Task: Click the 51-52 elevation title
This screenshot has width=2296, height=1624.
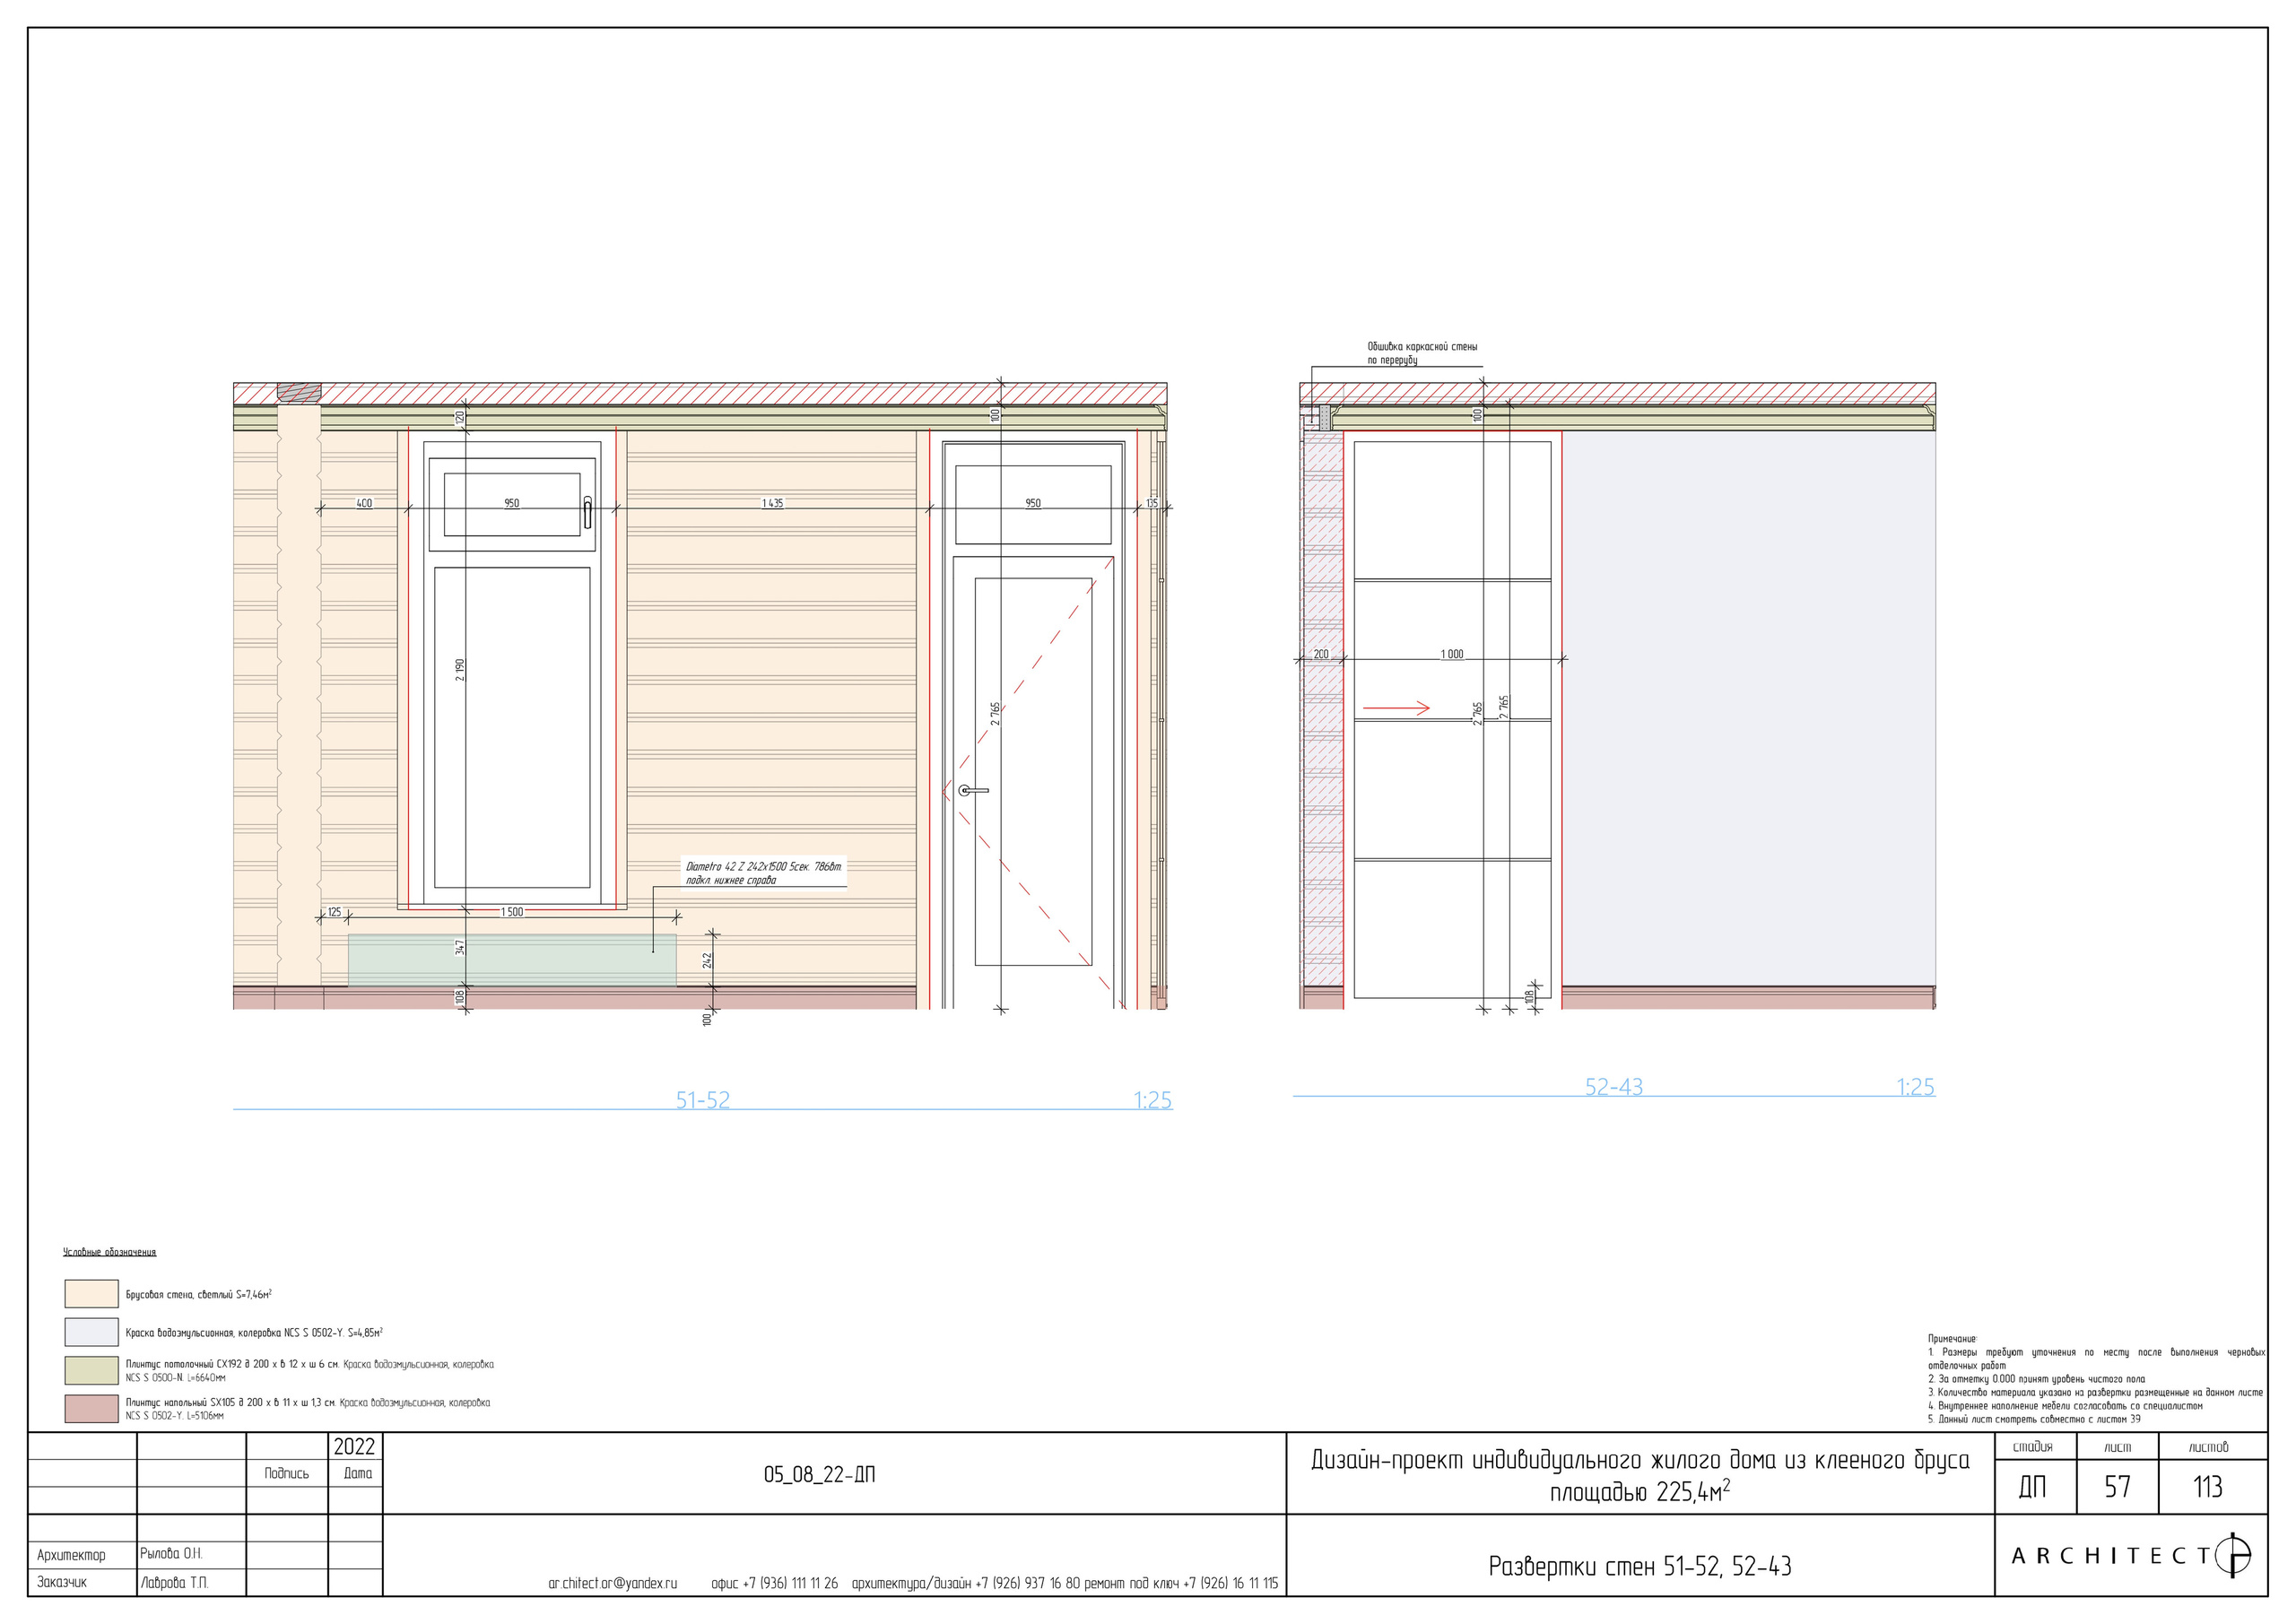Action: click(702, 1100)
